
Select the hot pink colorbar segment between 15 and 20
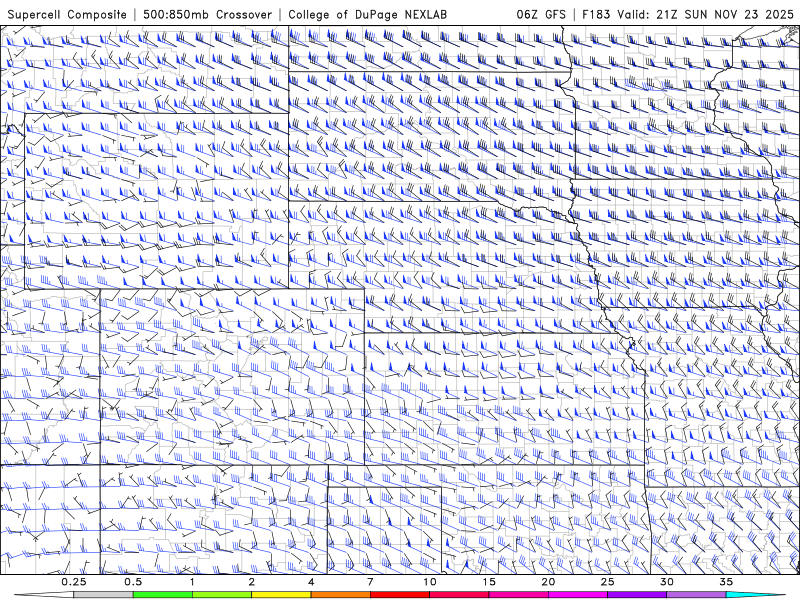point(518,595)
